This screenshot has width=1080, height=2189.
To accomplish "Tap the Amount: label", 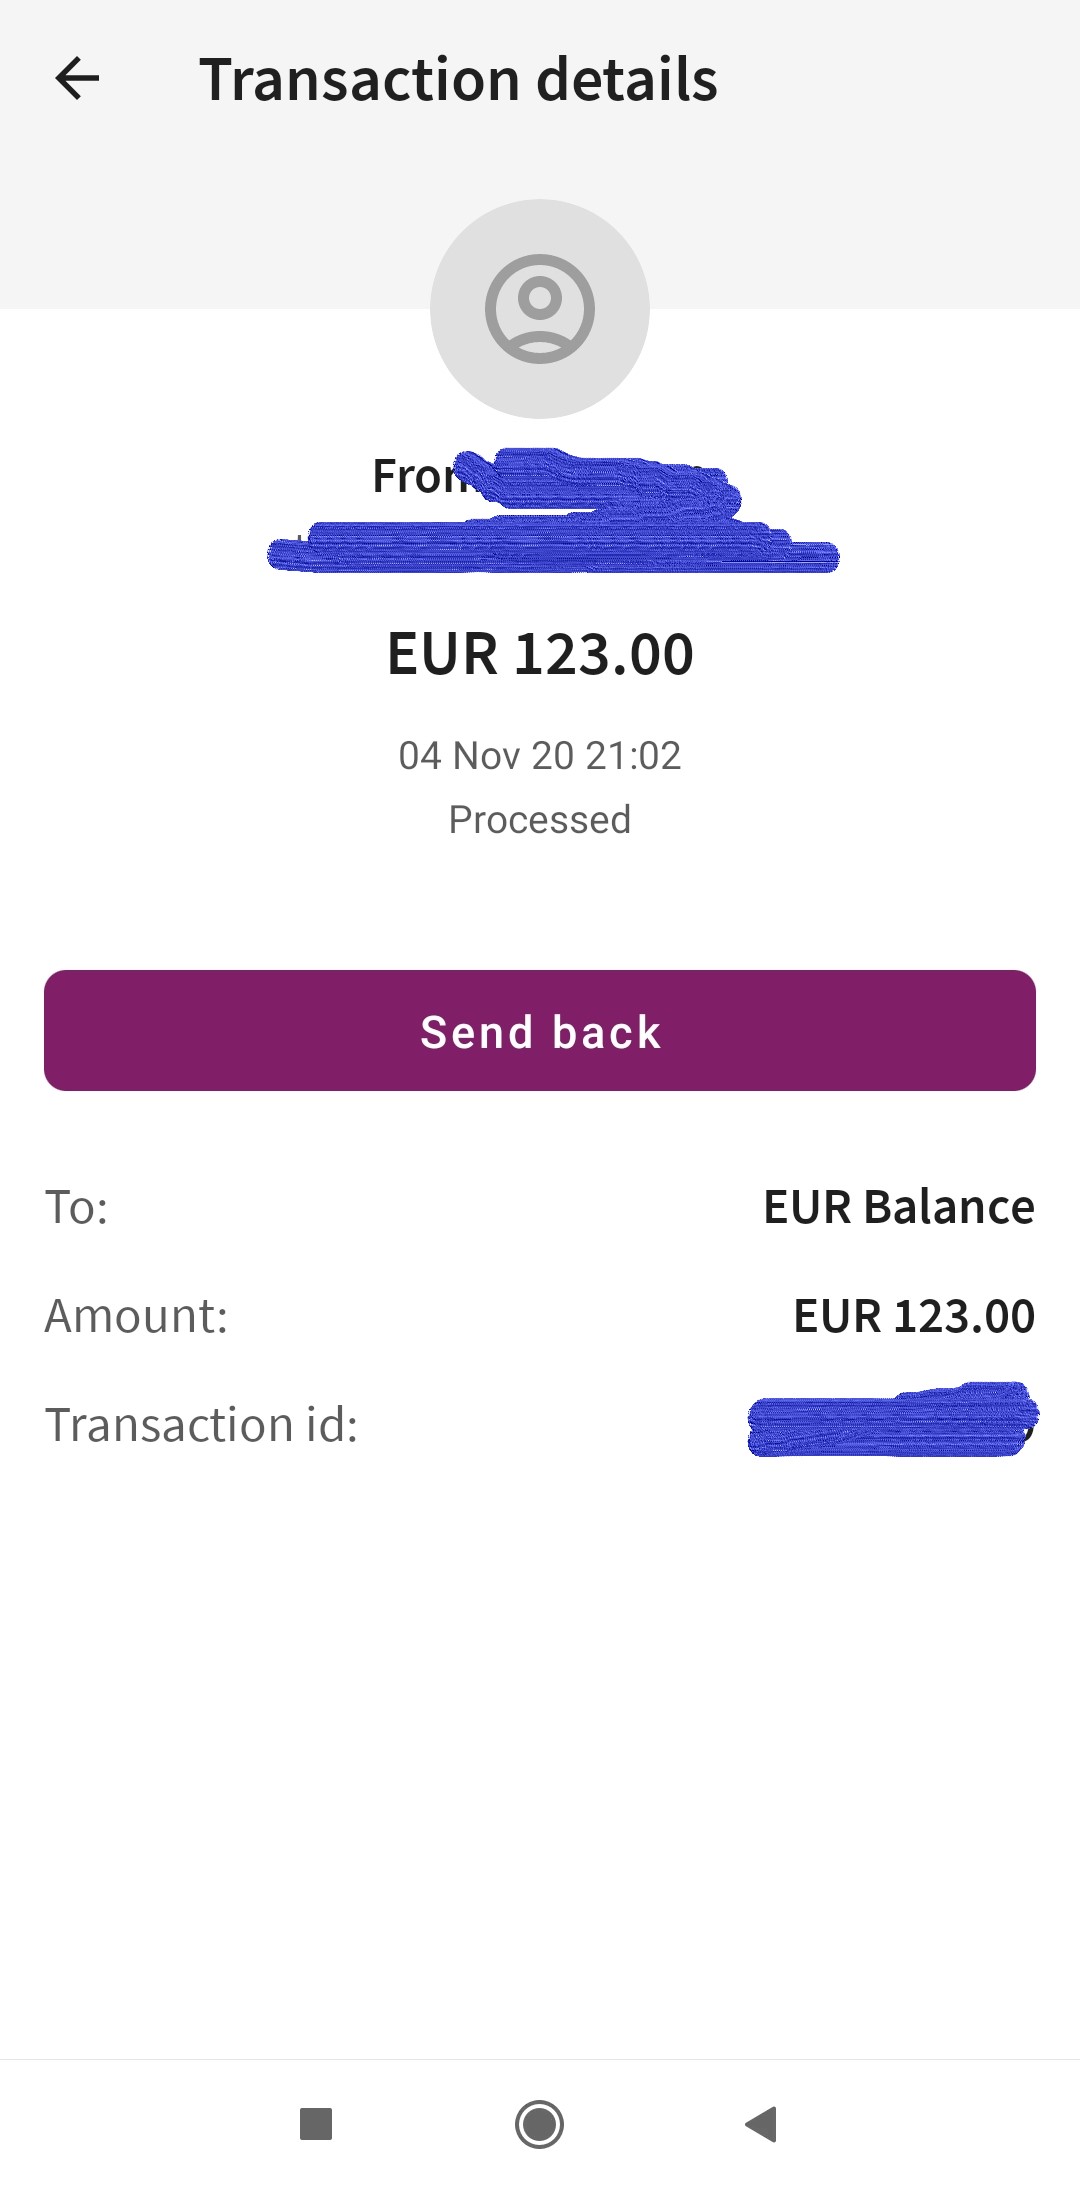I will (137, 1316).
